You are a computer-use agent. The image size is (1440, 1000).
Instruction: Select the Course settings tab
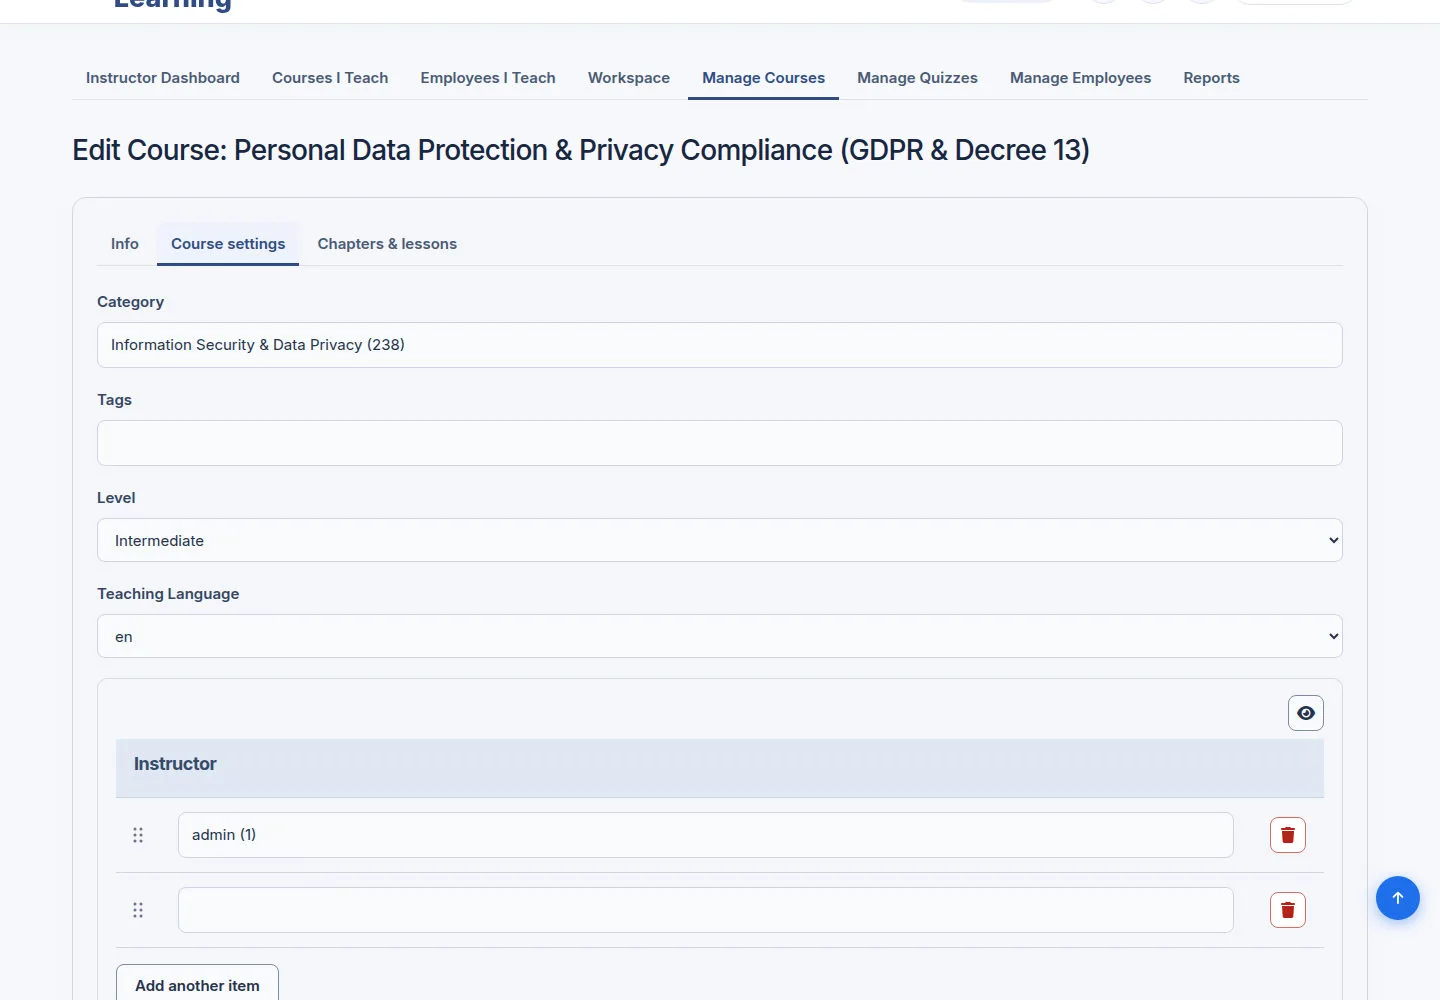click(228, 244)
